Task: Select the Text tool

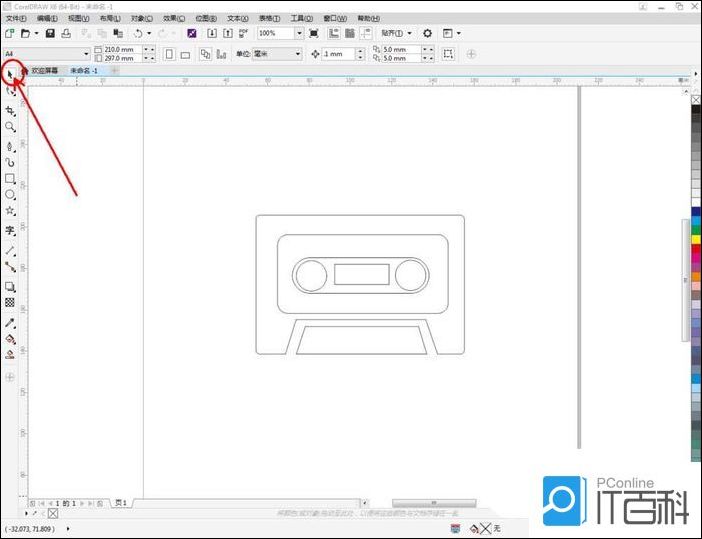Action: (10, 230)
